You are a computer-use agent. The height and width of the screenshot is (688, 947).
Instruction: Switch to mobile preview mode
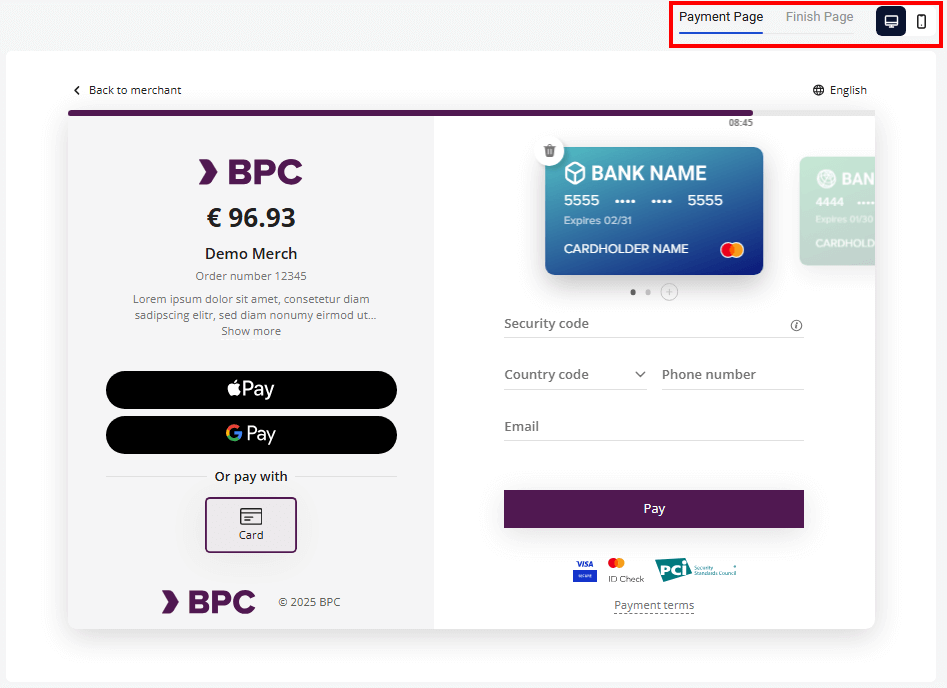click(921, 21)
